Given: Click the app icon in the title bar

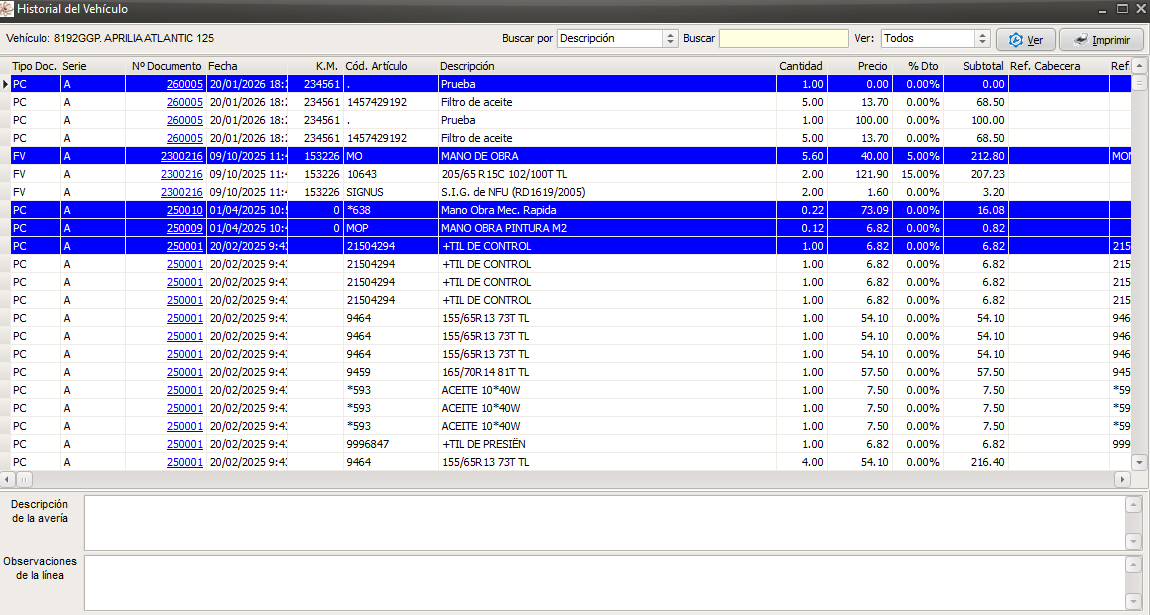Looking at the screenshot, I should click(x=7, y=10).
